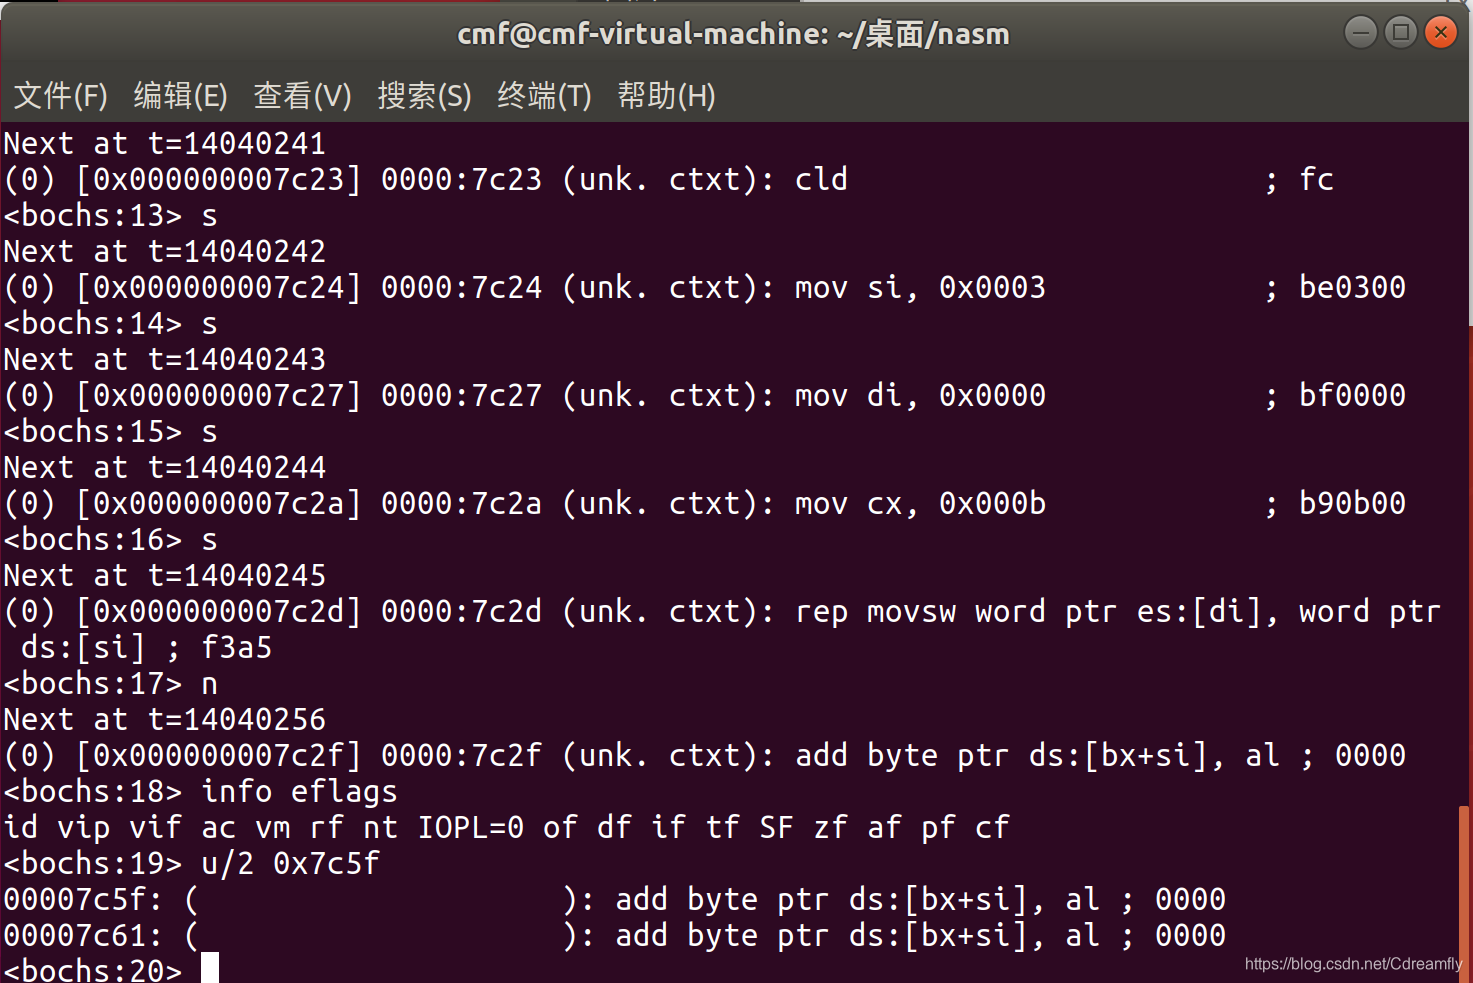Click the address [0x000000007c24]

click(218, 287)
